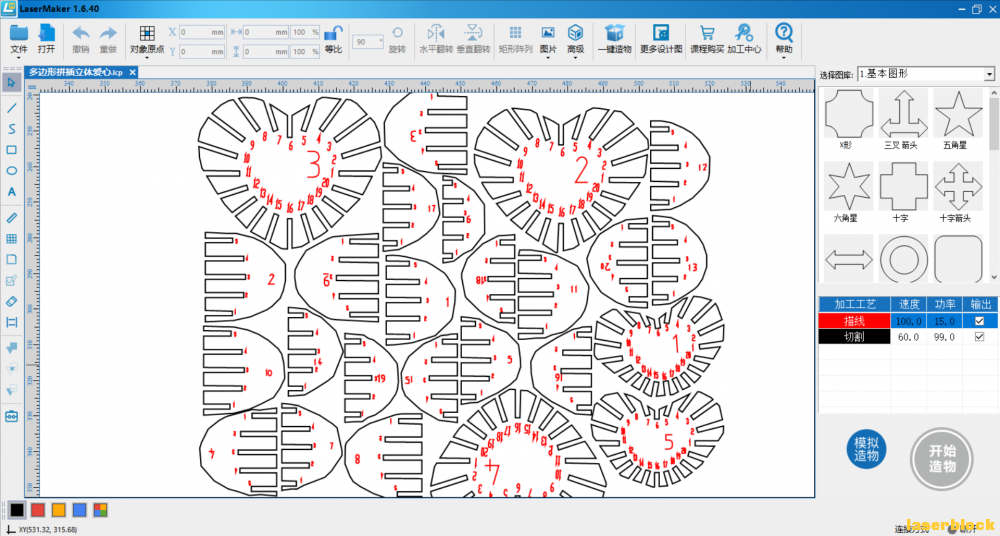1000x536 pixels.
Task: Switch to the 多边形拼插立体爱心.lcp tab
Action: [76, 73]
